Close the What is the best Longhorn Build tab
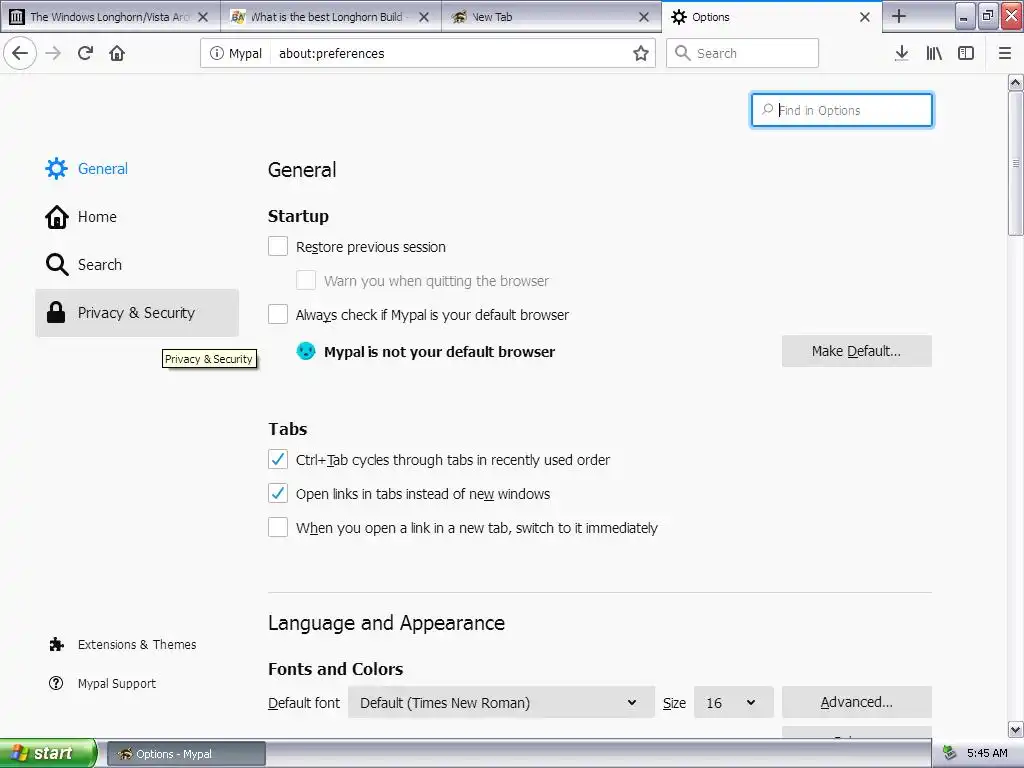 coord(424,17)
